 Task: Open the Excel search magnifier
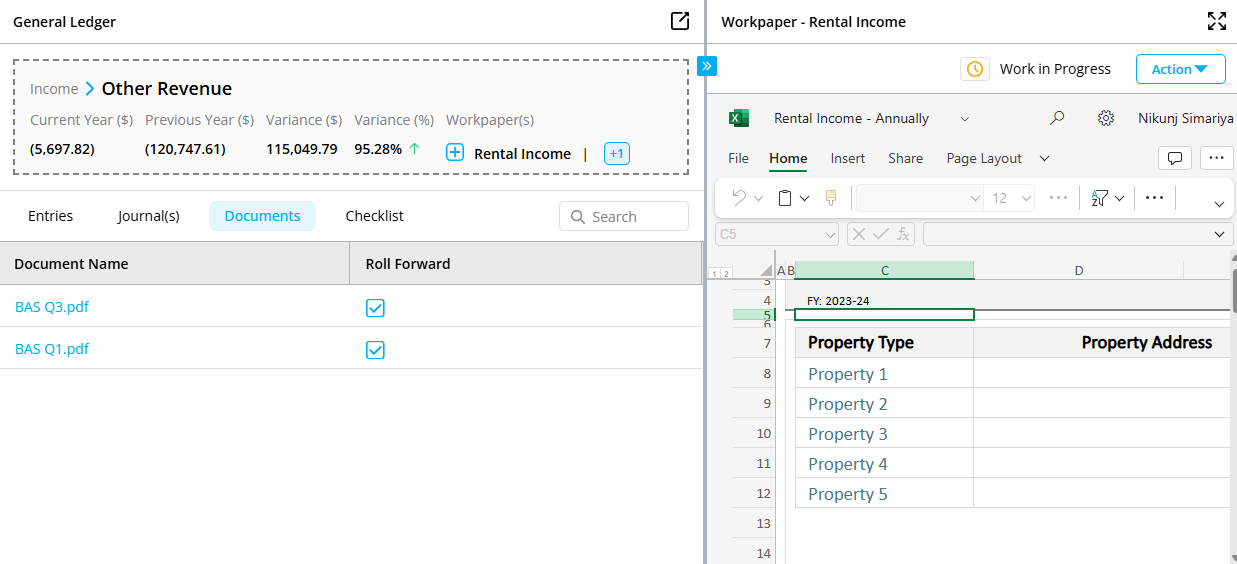1057,118
